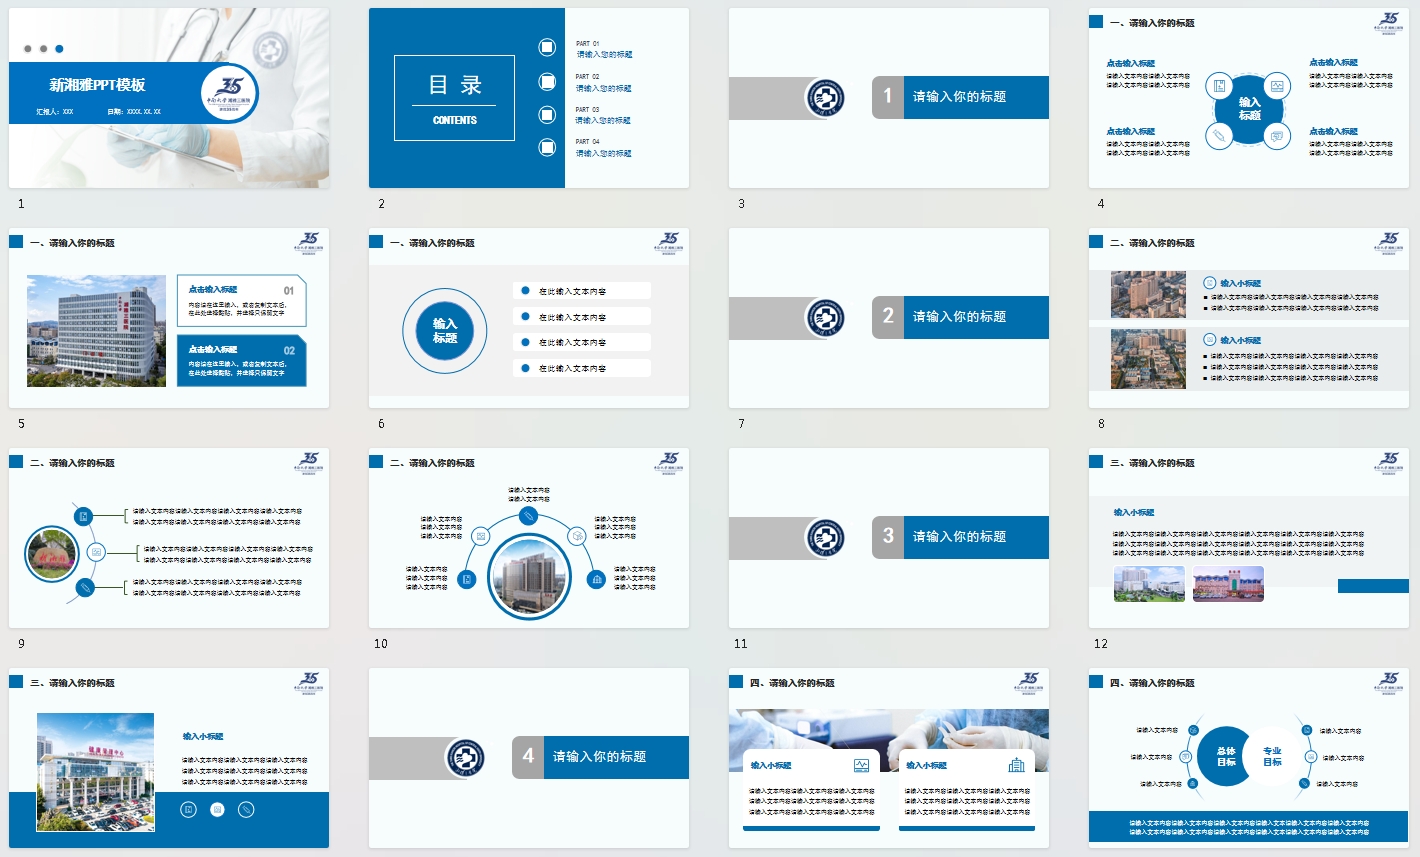Select section 3 title slide thumbnail
The image size is (1420, 857).
888,538
